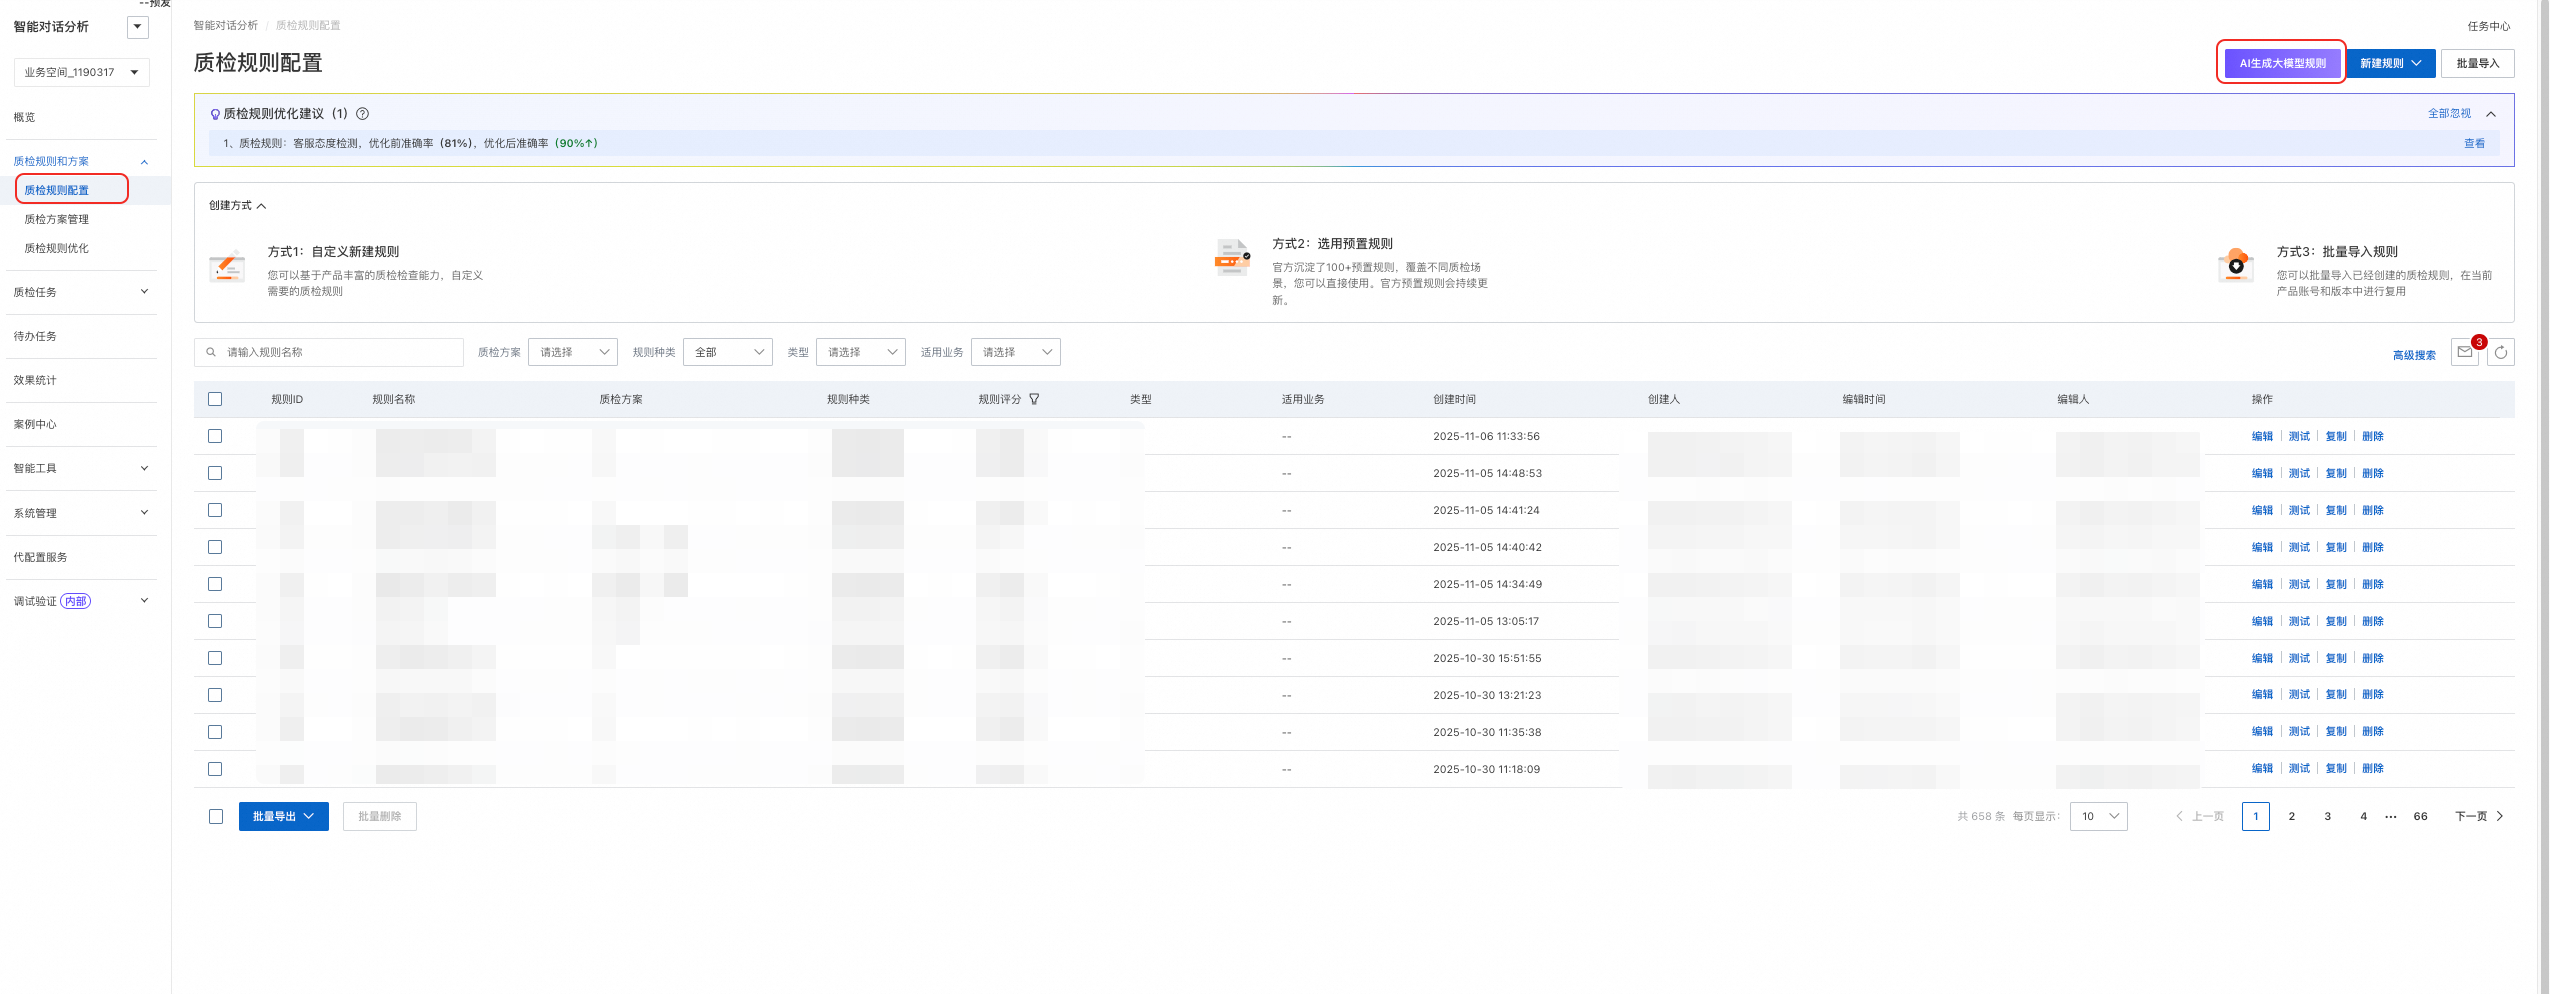Screen dimensions: 2550x994
Task: Click the refresh icon beside the mail icon
Action: [x=2501, y=352]
